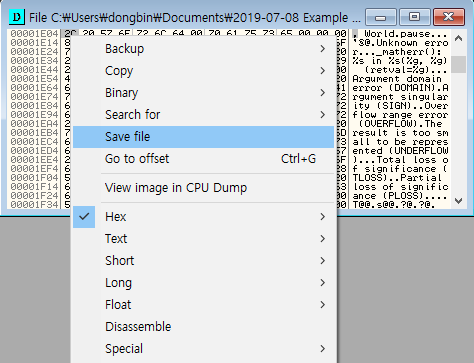Click the scrollbar up arrow
This screenshot has width=474, height=363.
(459, 38)
